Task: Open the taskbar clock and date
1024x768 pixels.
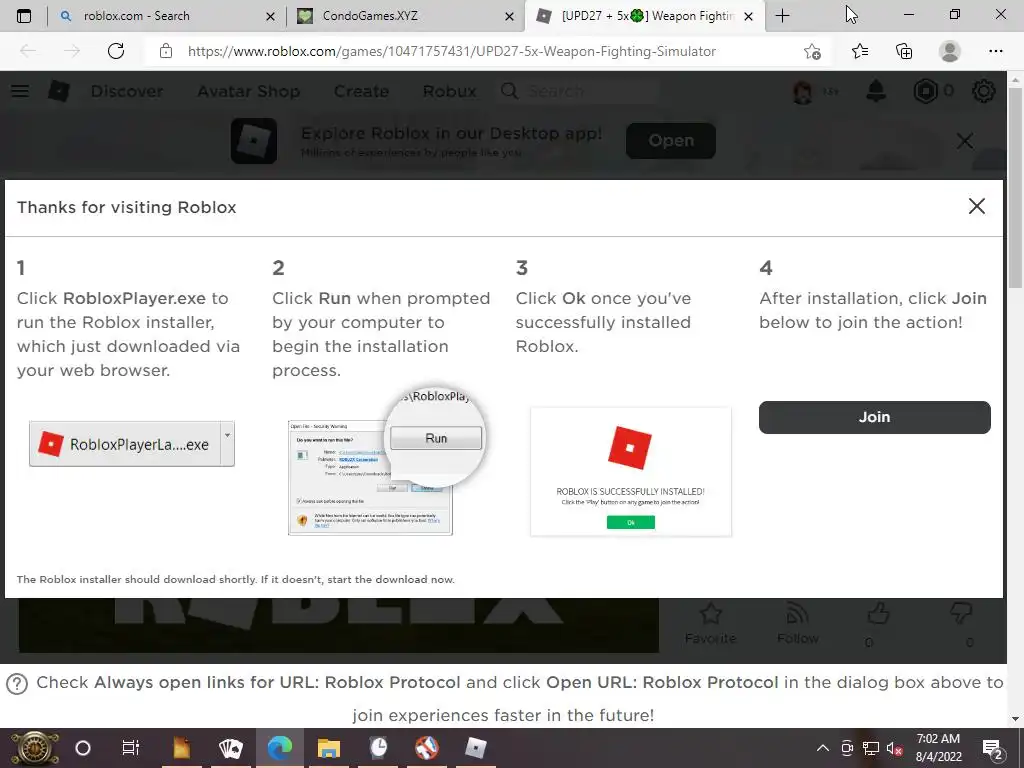Action: pos(938,748)
